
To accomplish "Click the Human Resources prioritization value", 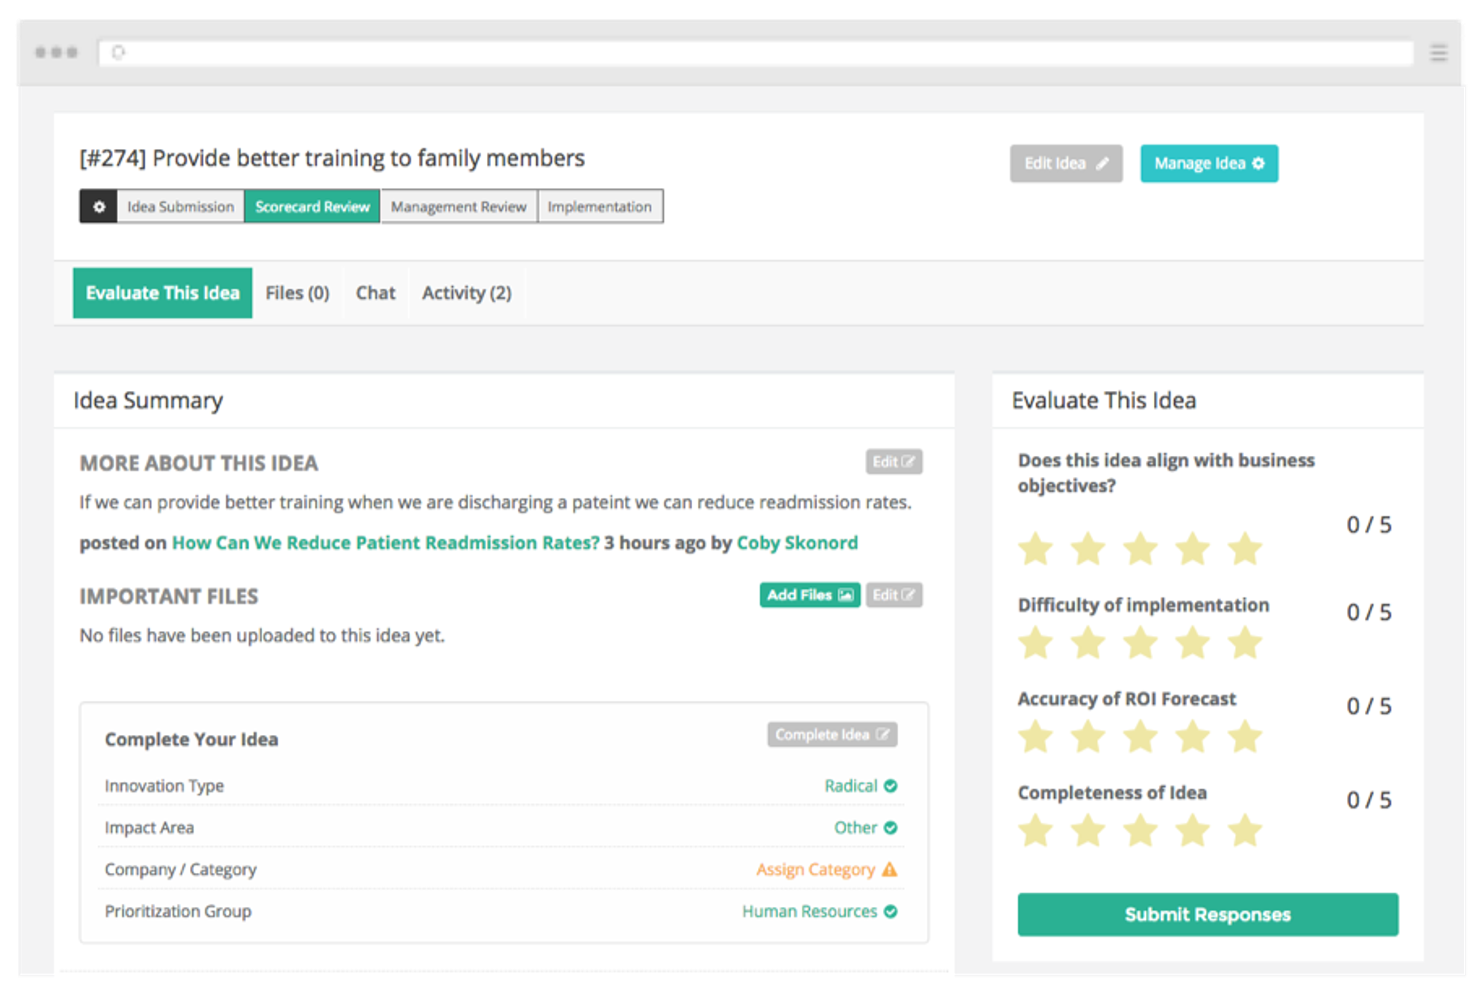I will pyautogui.click(x=809, y=912).
